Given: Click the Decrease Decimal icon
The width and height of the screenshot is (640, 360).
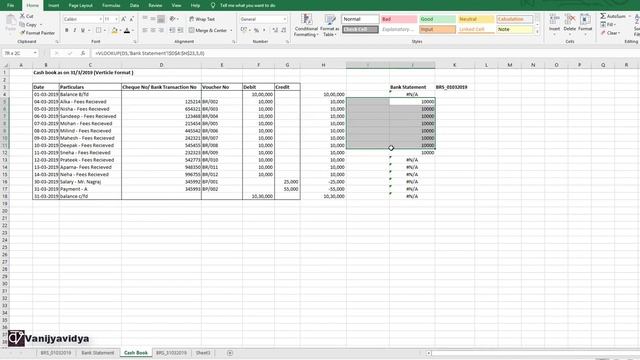Looking at the screenshot, I should point(283,30).
